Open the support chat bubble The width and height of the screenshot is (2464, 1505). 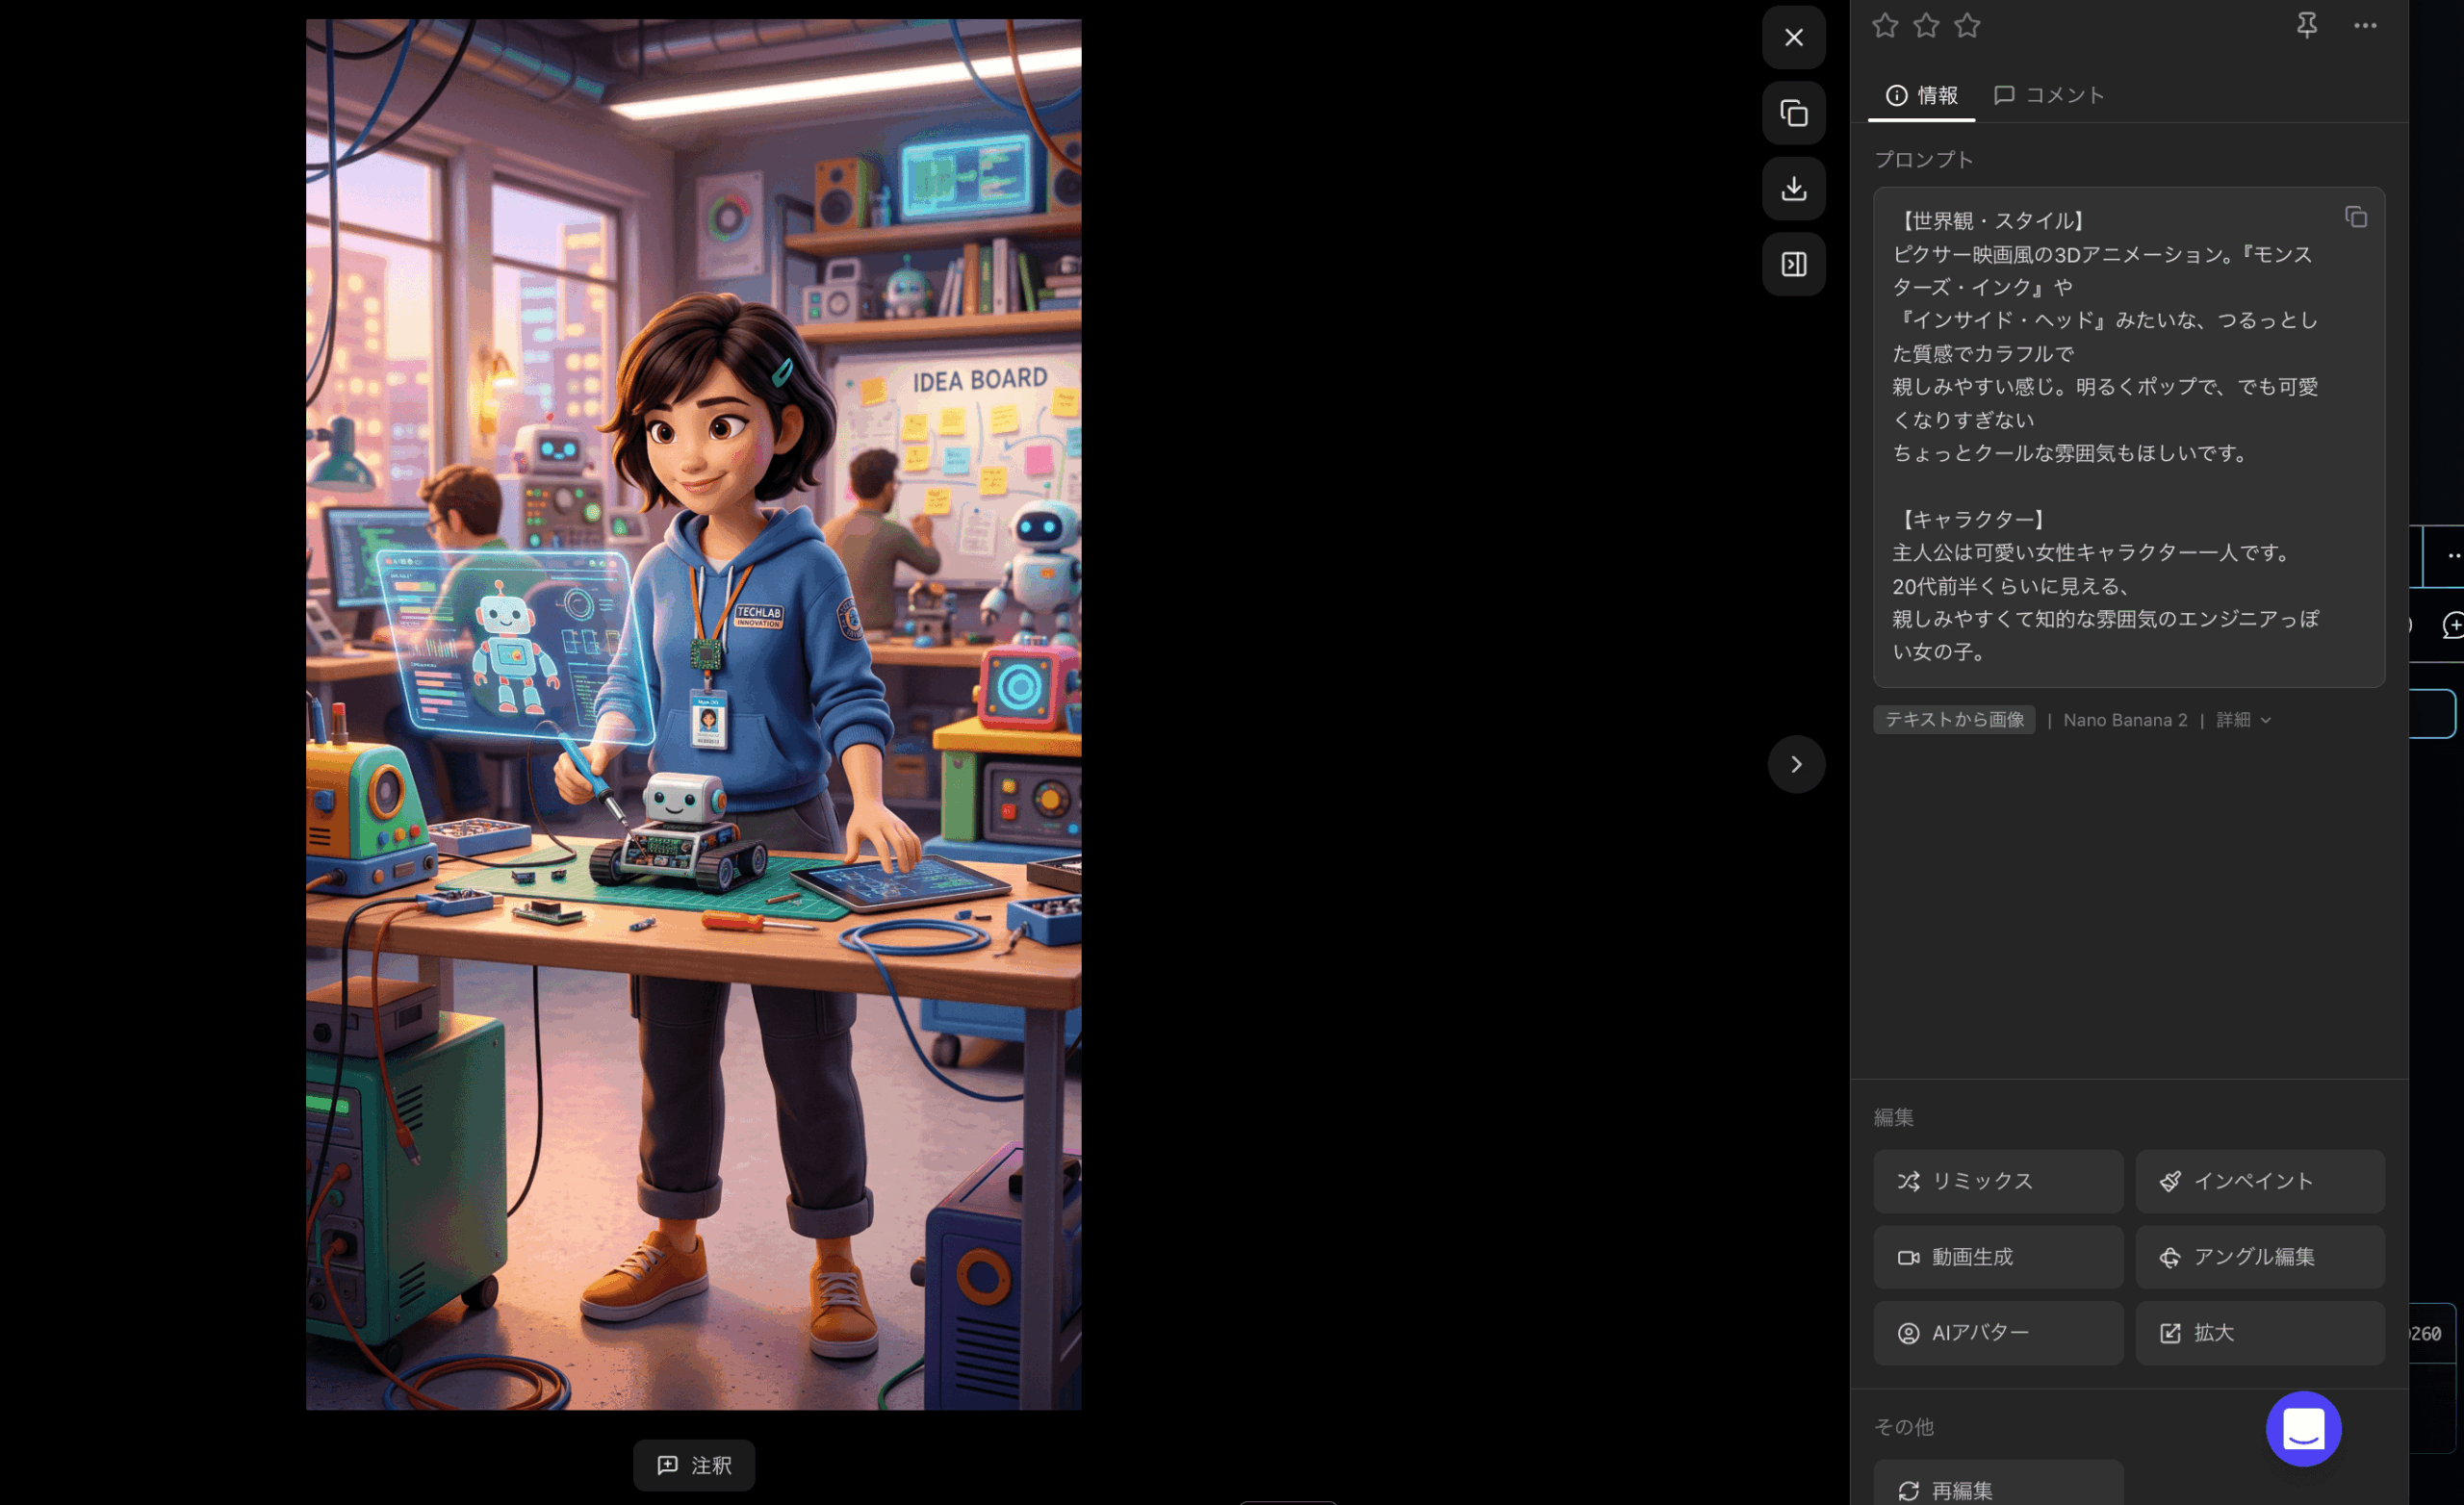pos(2302,1428)
